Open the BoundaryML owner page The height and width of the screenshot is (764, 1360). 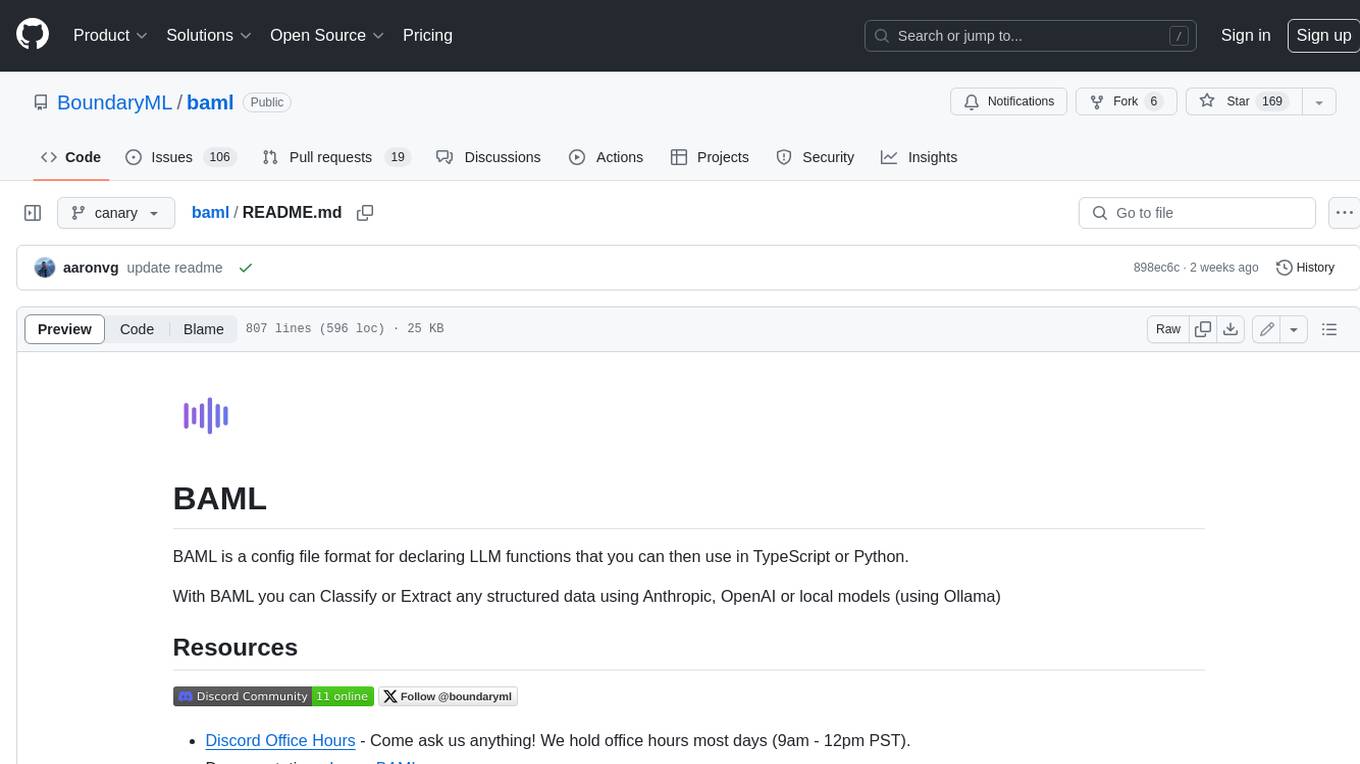click(x=114, y=102)
